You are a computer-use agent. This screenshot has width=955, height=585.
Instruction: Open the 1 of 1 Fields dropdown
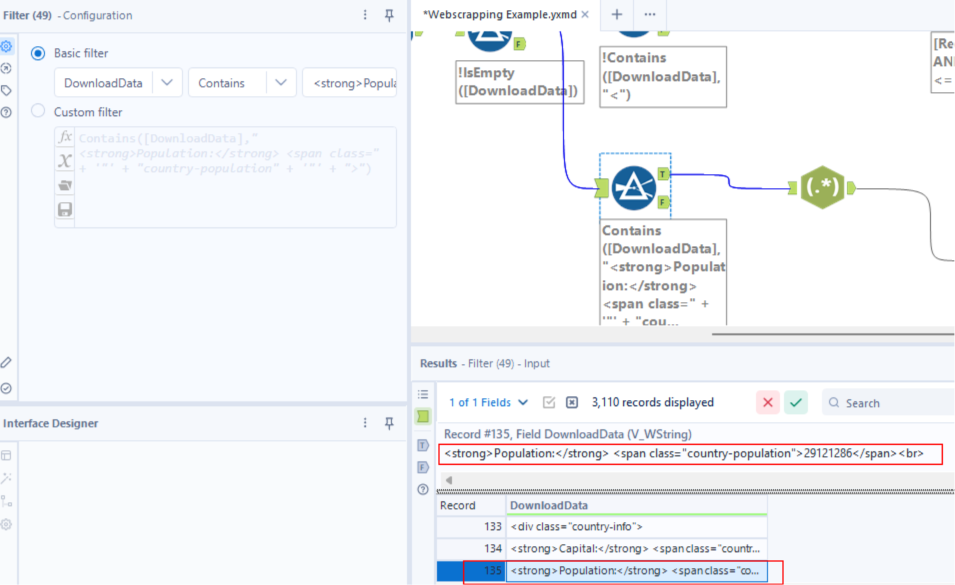tap(488, 402)
